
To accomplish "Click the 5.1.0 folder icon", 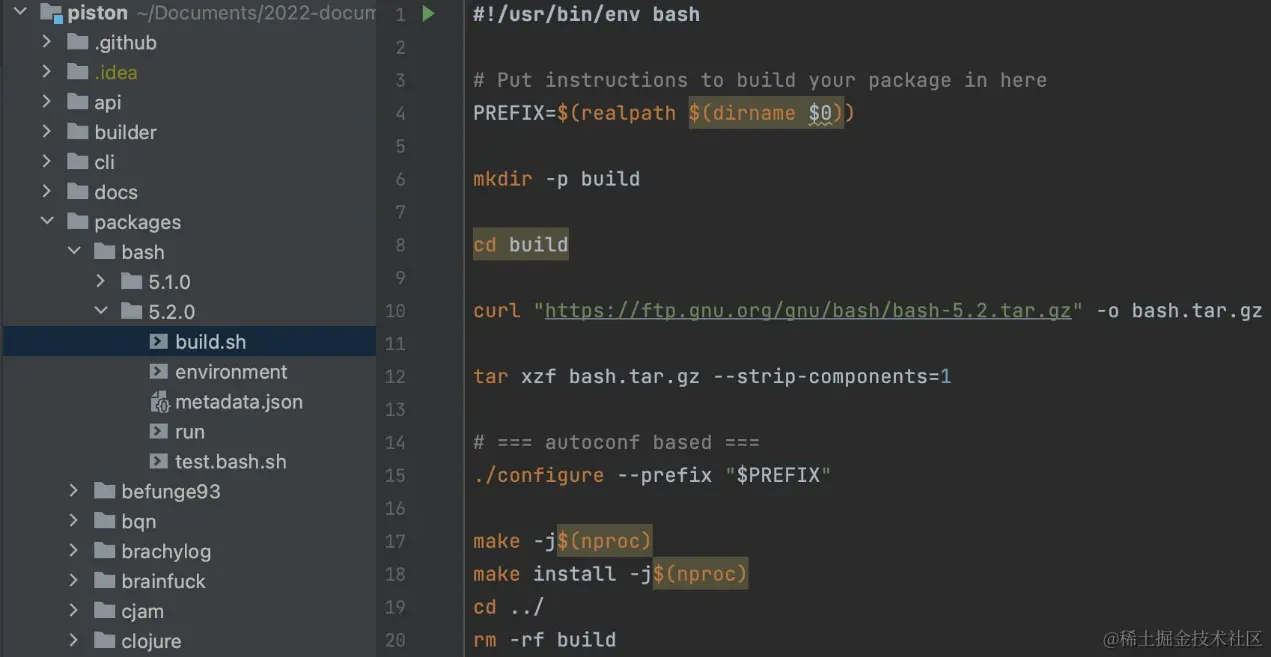I will (x=131, y=282).
